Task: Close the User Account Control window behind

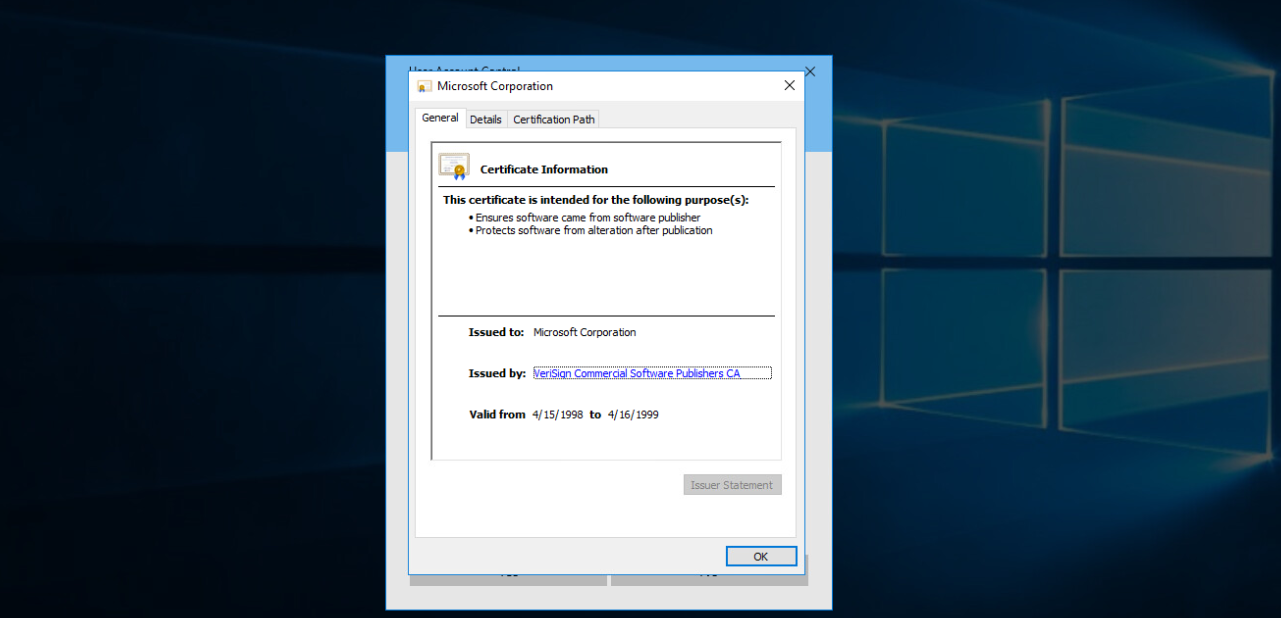Action: tap(810, 71)
